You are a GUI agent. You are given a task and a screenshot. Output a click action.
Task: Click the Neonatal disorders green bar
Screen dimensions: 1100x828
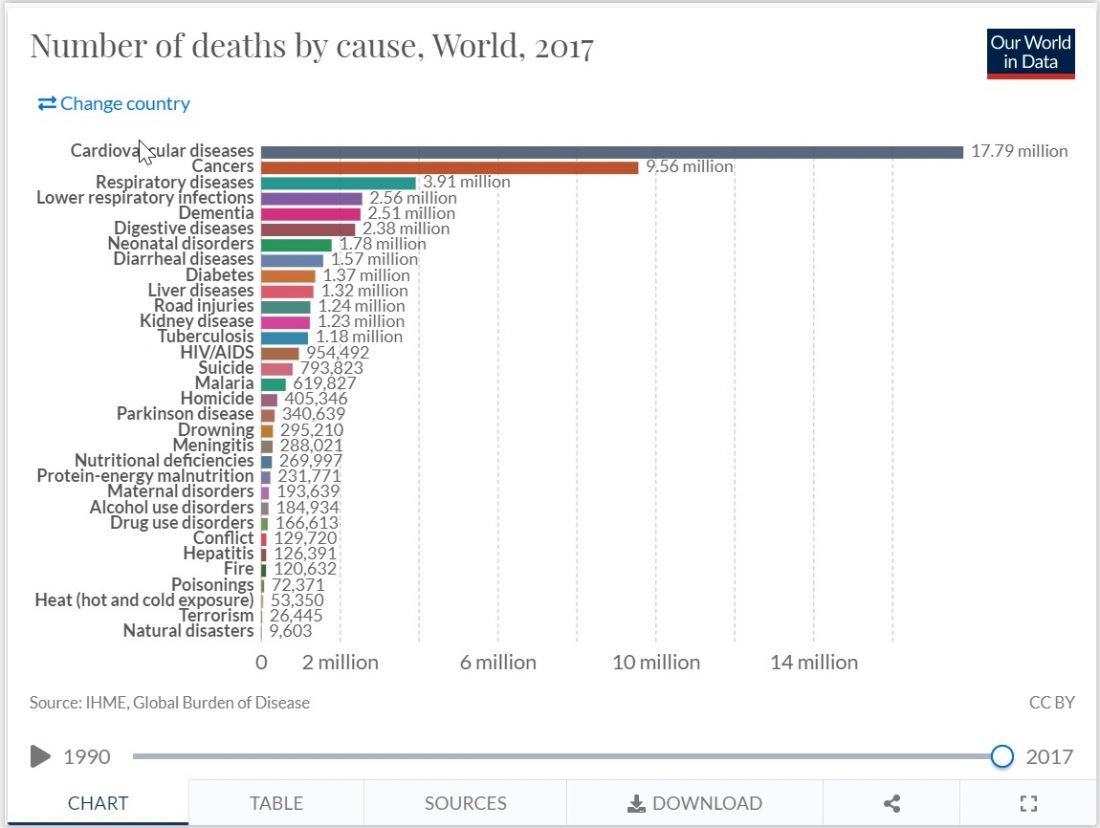[296, 244]
